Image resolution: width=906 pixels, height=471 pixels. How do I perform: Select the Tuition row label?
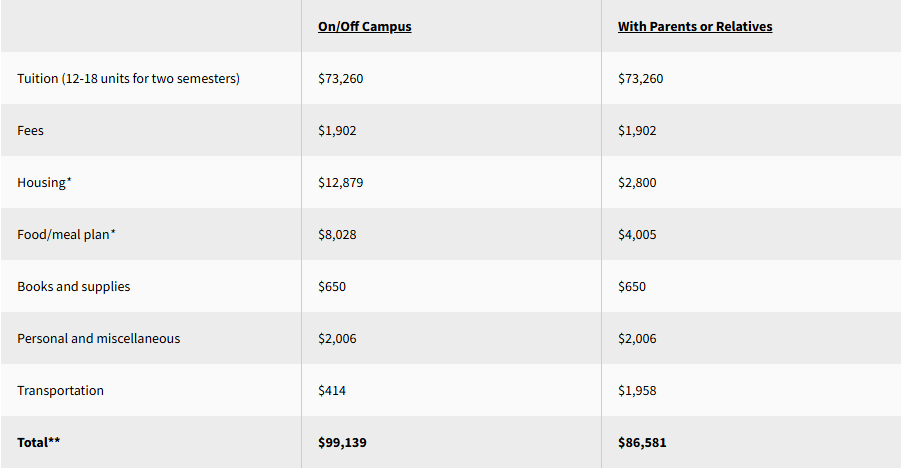pyautogui.click(x=128, y=79)
